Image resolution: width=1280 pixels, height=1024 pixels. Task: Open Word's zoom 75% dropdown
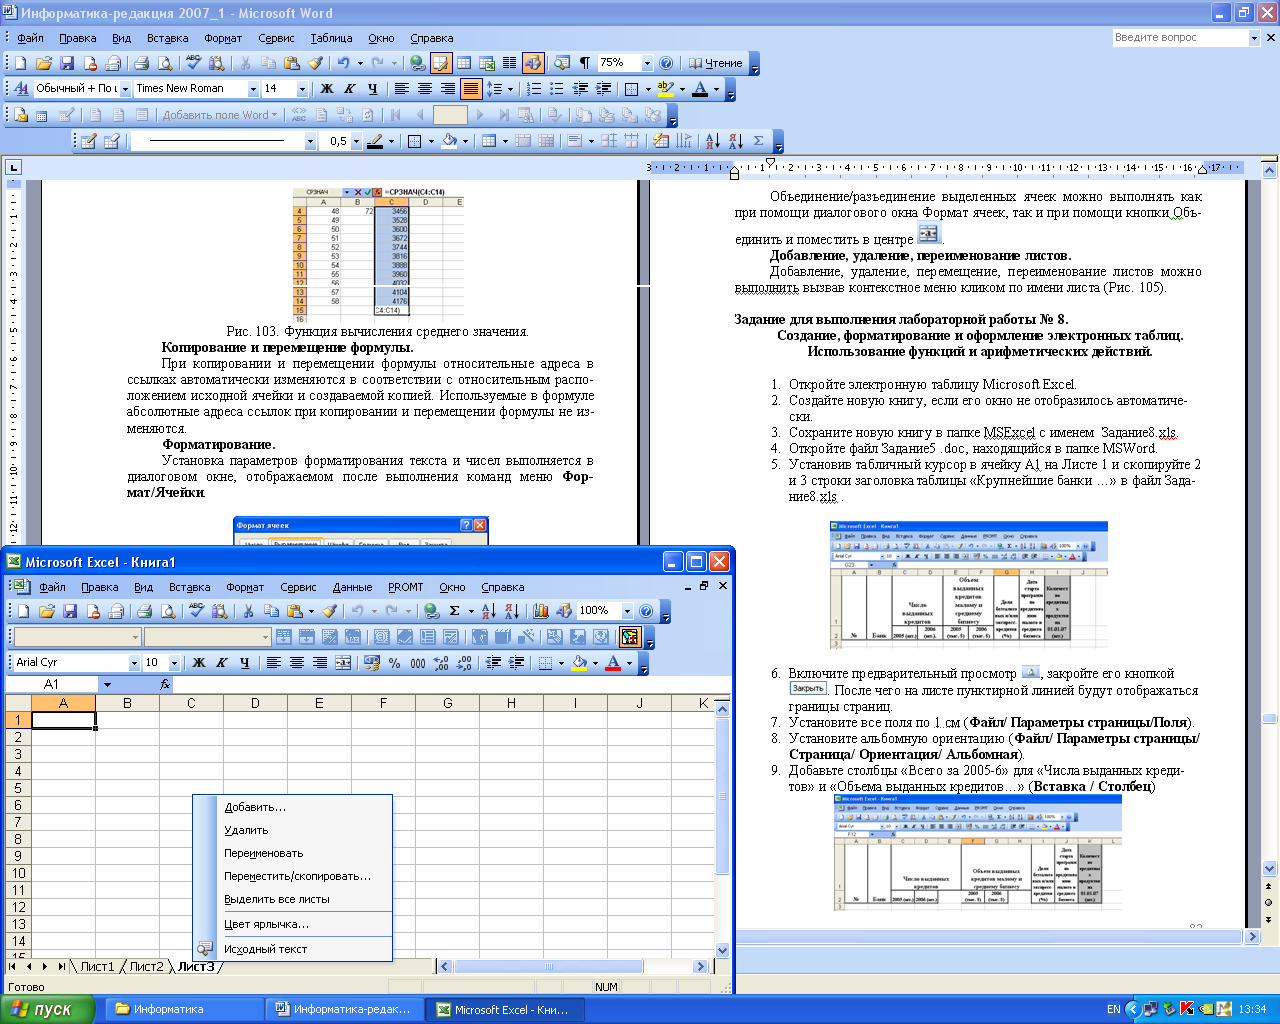(x=646, y=63)
